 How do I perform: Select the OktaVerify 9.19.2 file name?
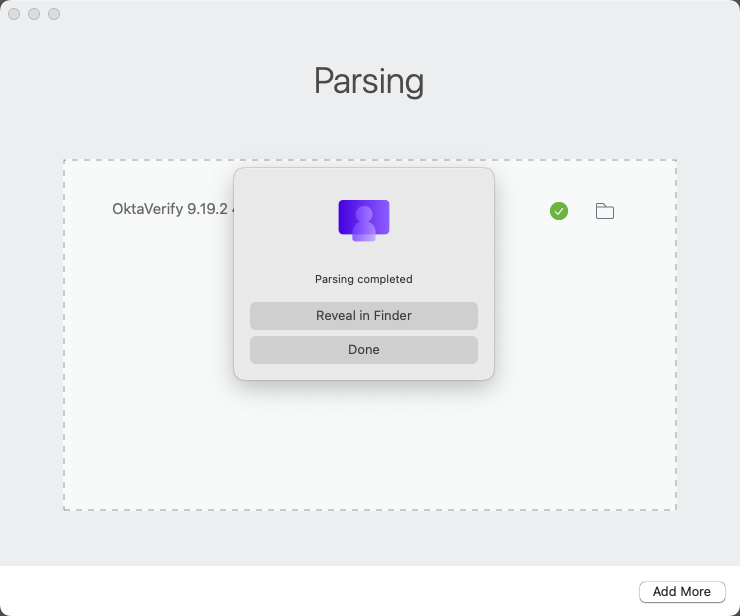click(x=172, y=210)
